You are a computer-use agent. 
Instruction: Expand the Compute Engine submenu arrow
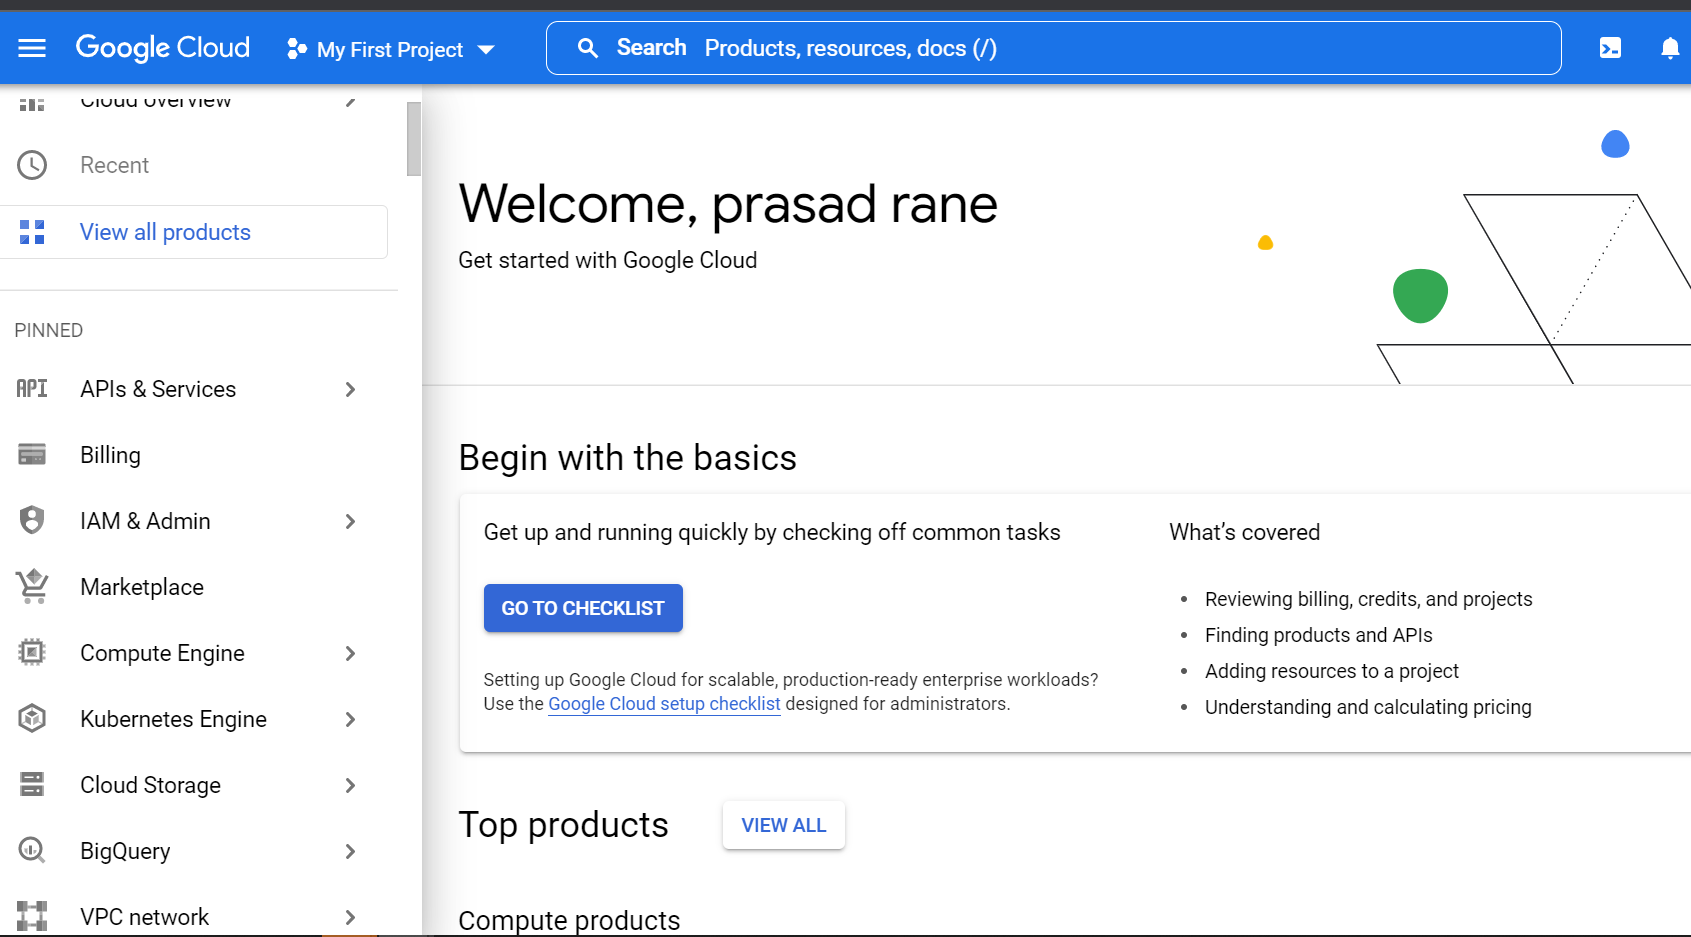click(x=350, y=653)
